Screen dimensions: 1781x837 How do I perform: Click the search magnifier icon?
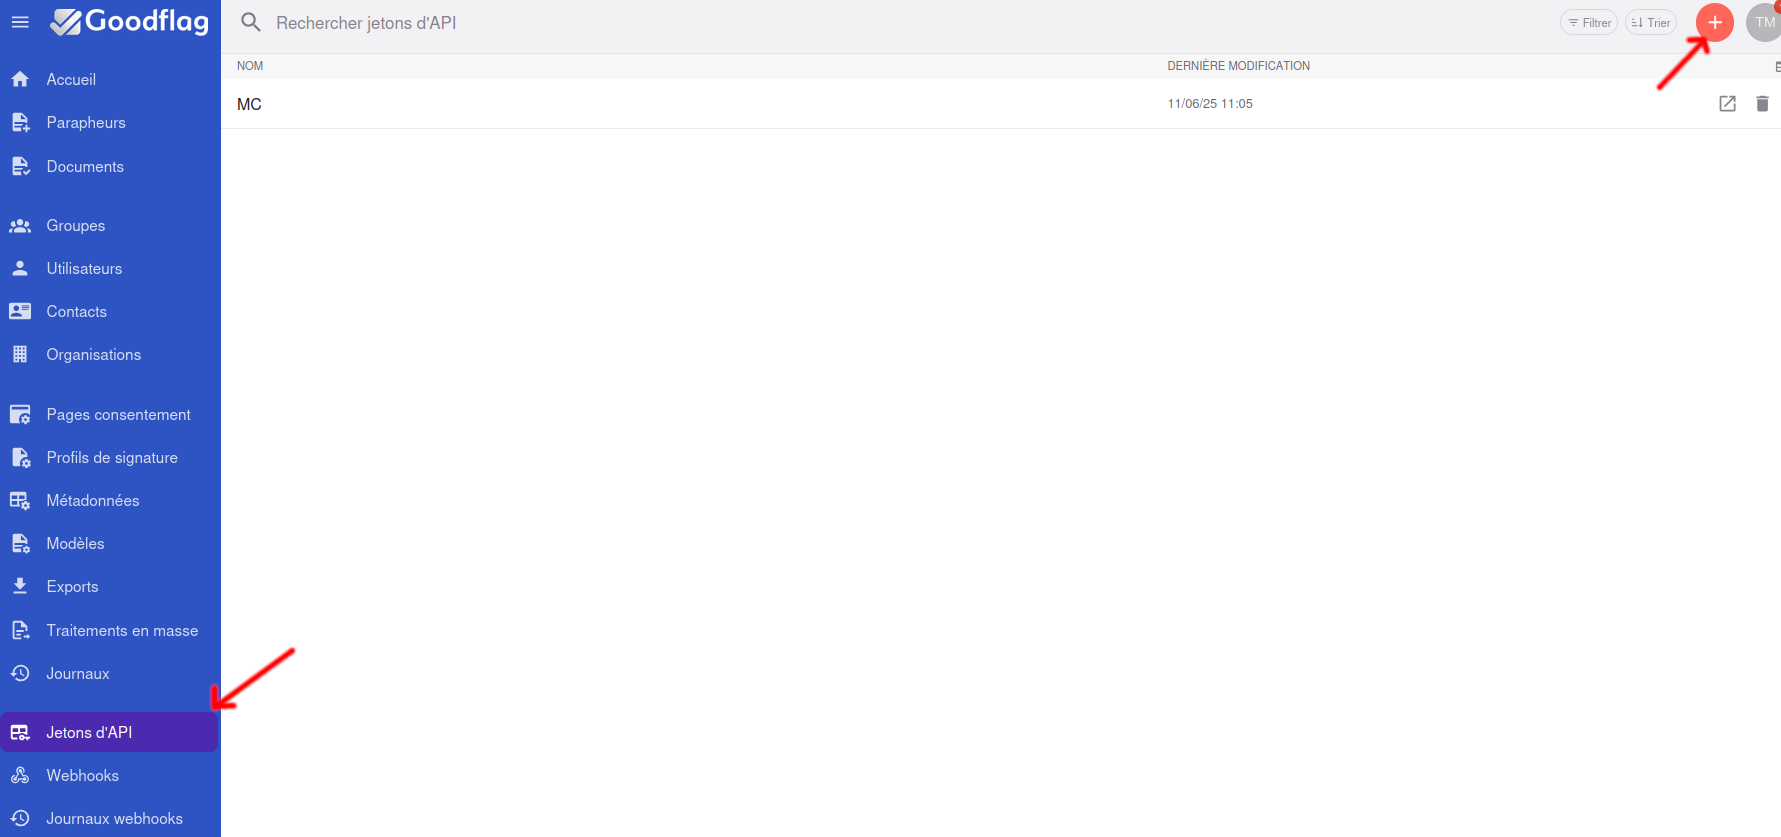tap(251, 22)
